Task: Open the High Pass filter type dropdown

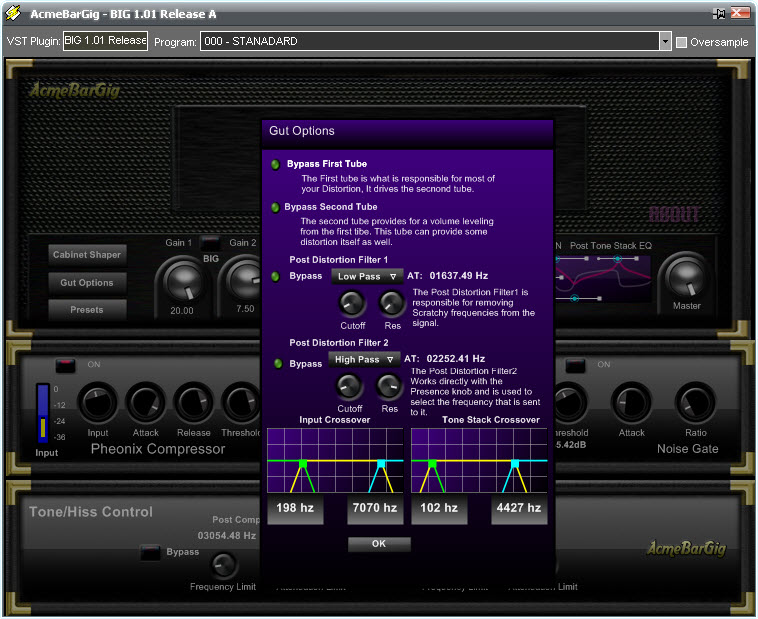Action: coord(364,359)
